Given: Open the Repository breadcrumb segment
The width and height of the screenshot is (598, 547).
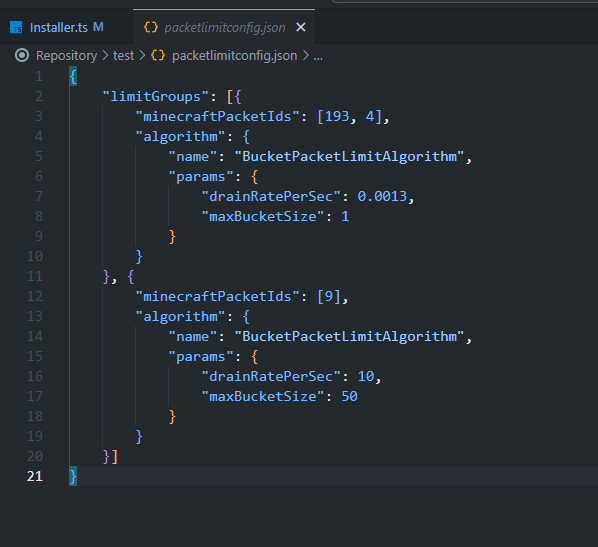Looking at the screenshot, I should click(66, 56).
